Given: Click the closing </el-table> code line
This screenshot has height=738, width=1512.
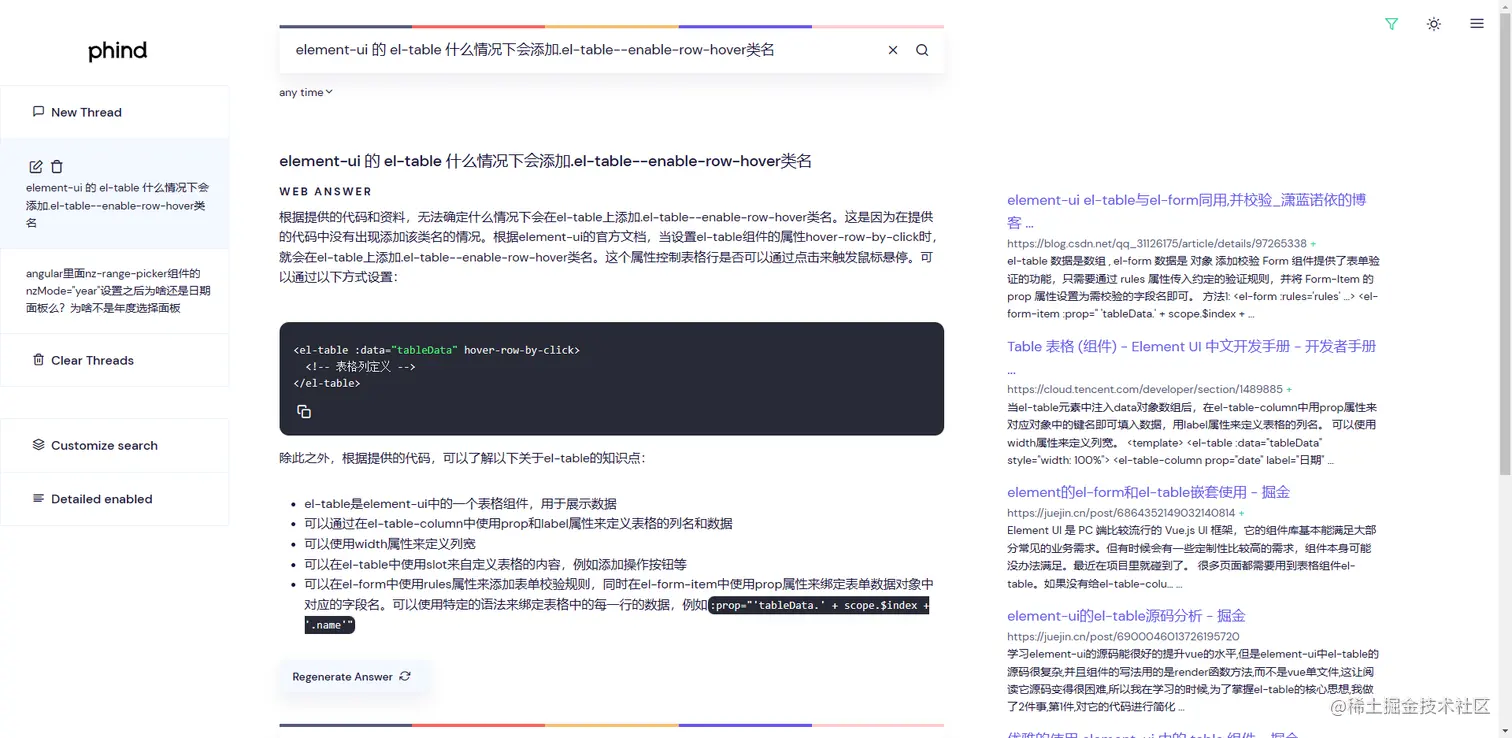Looking at the screenshot, I should click(x=327, y=383).
